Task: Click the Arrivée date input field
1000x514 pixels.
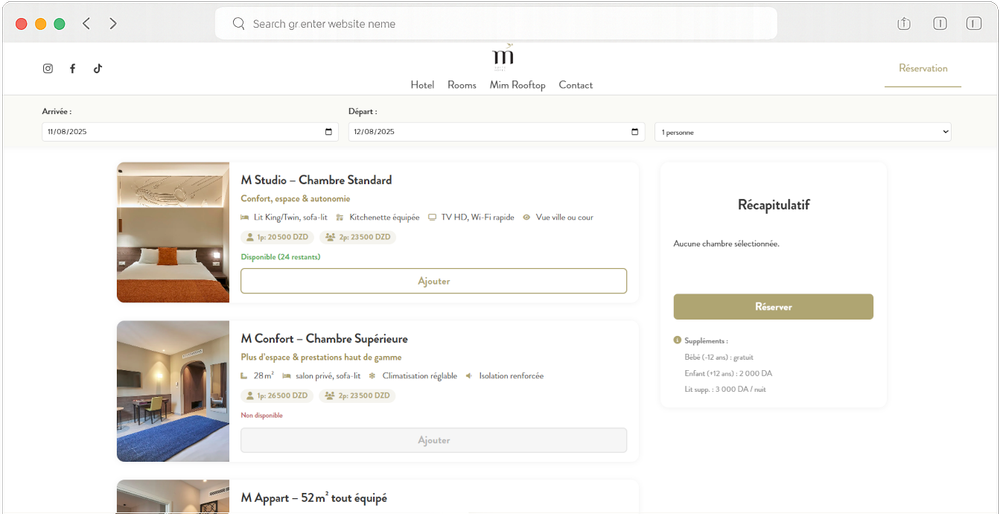Action: click(190, 132)
